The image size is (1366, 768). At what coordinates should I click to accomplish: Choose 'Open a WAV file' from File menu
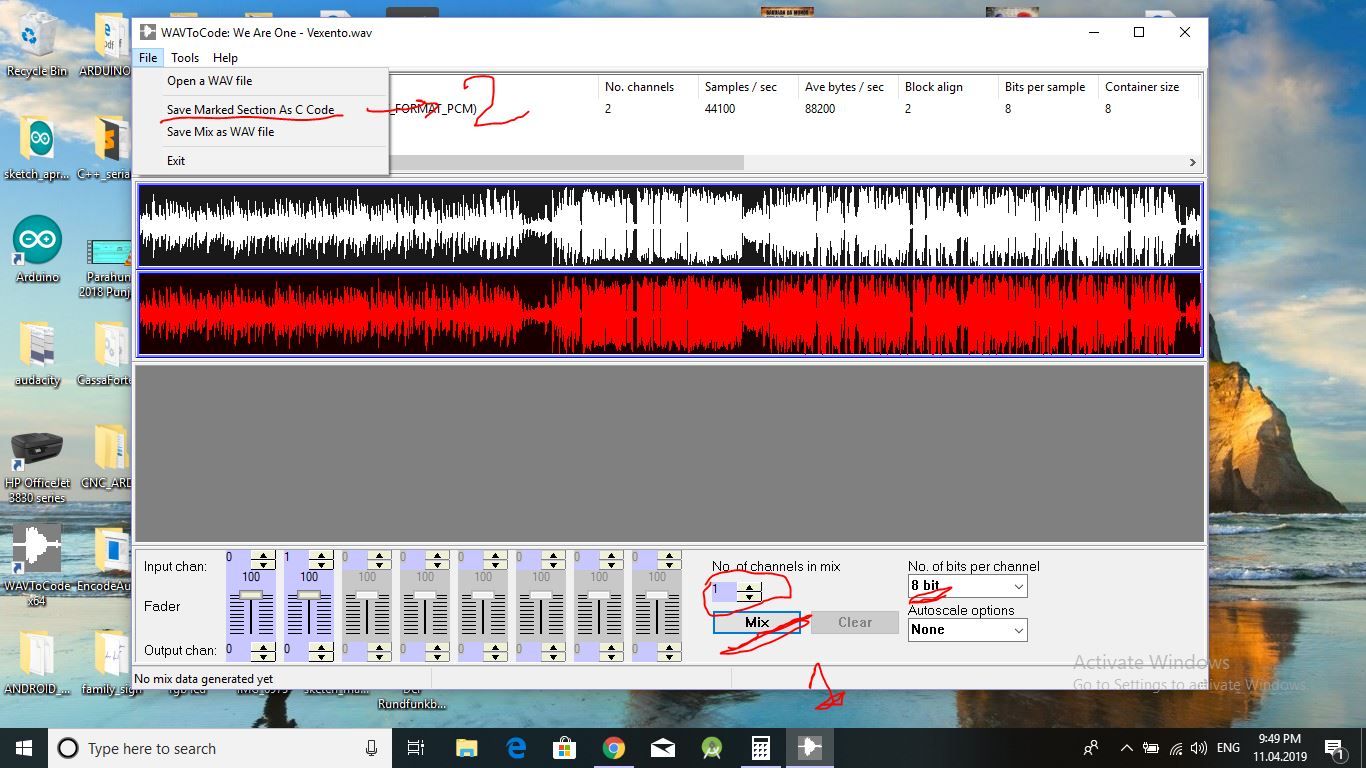point(210,81)
